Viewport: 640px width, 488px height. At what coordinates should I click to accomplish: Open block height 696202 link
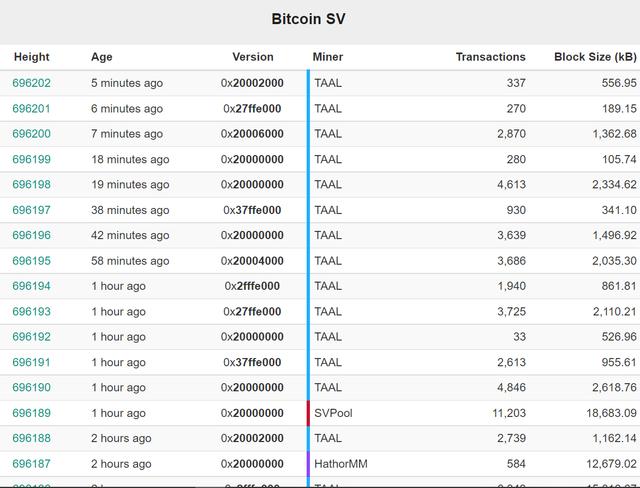[x=31, y=83]
